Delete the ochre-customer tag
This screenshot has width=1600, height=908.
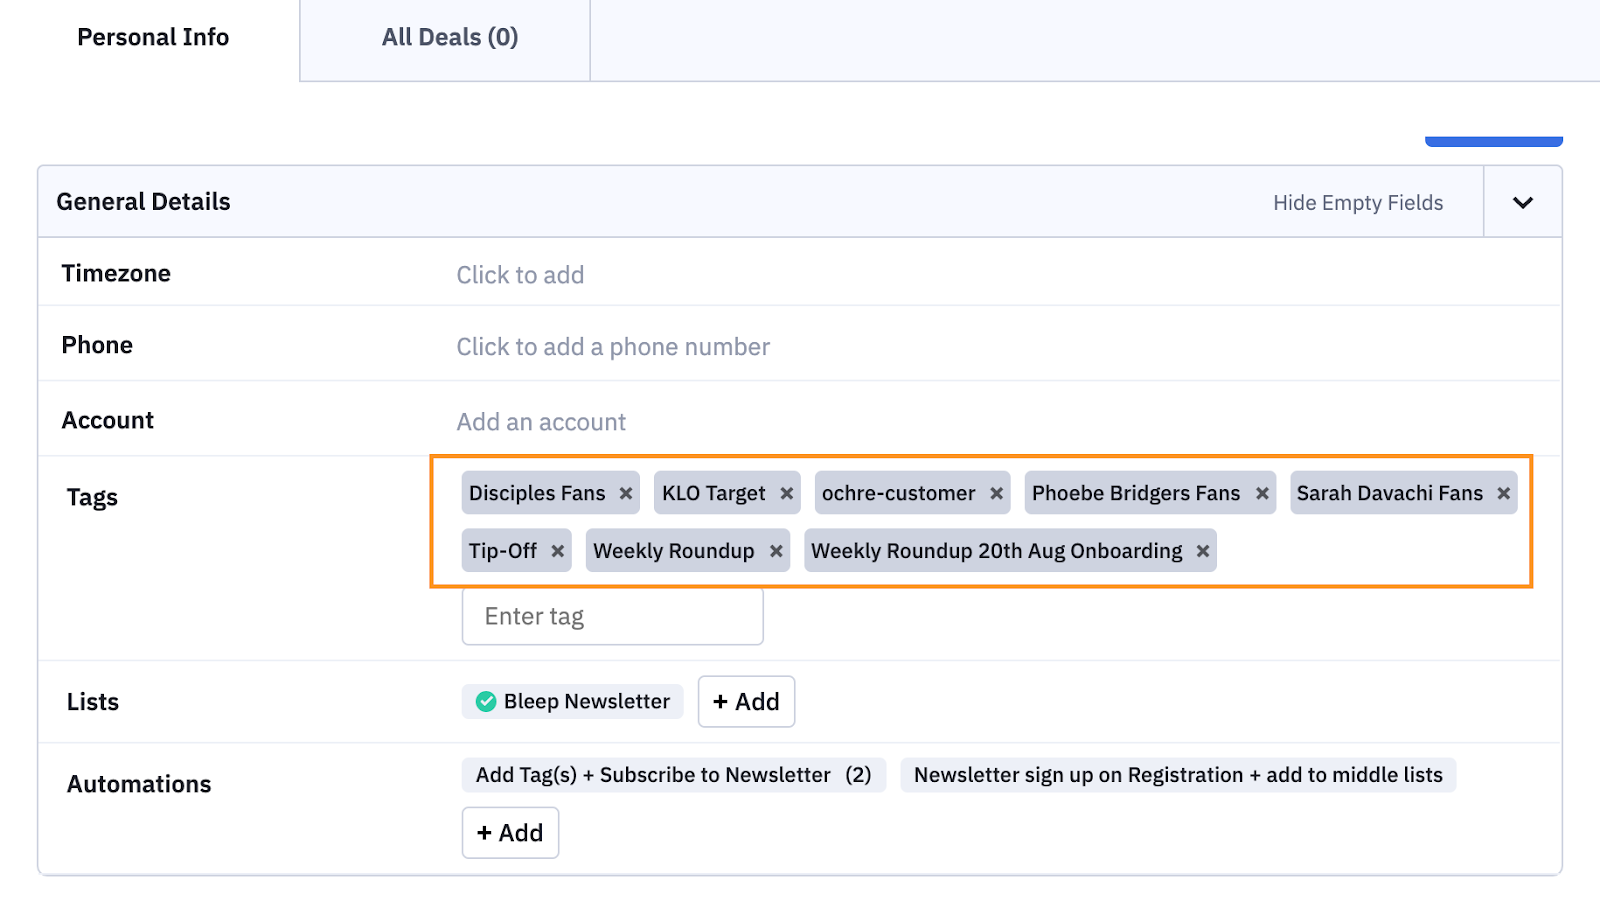pyautogui.click(x=996, y=493)
